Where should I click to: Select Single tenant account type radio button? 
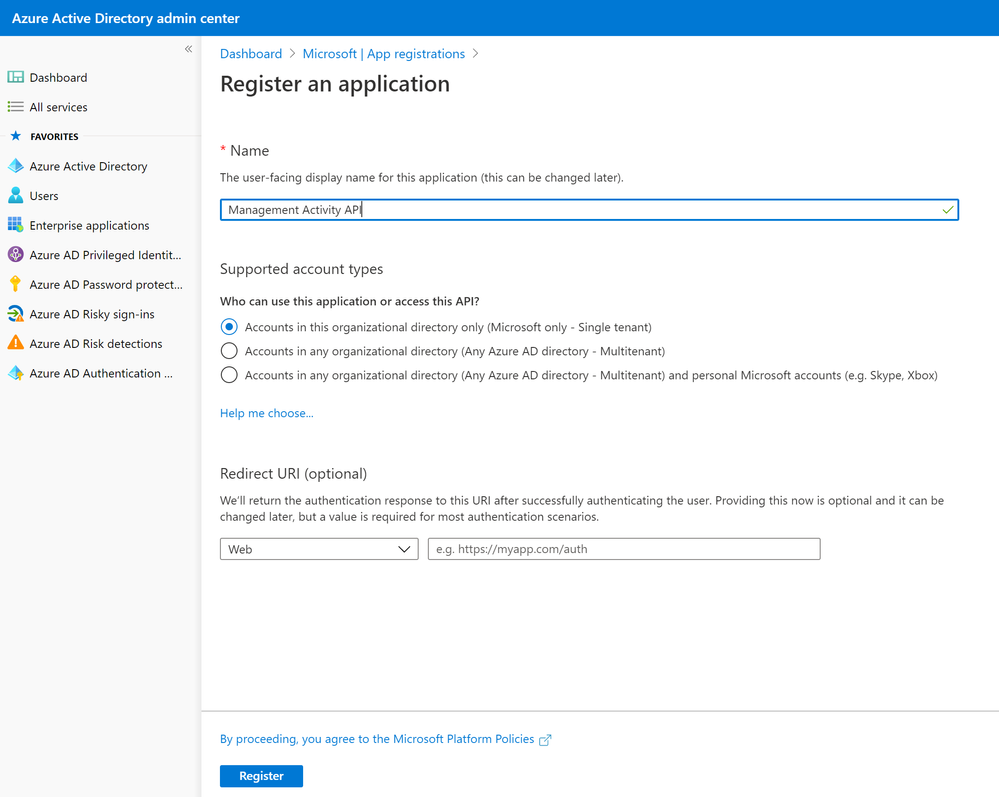pos(229,327)
